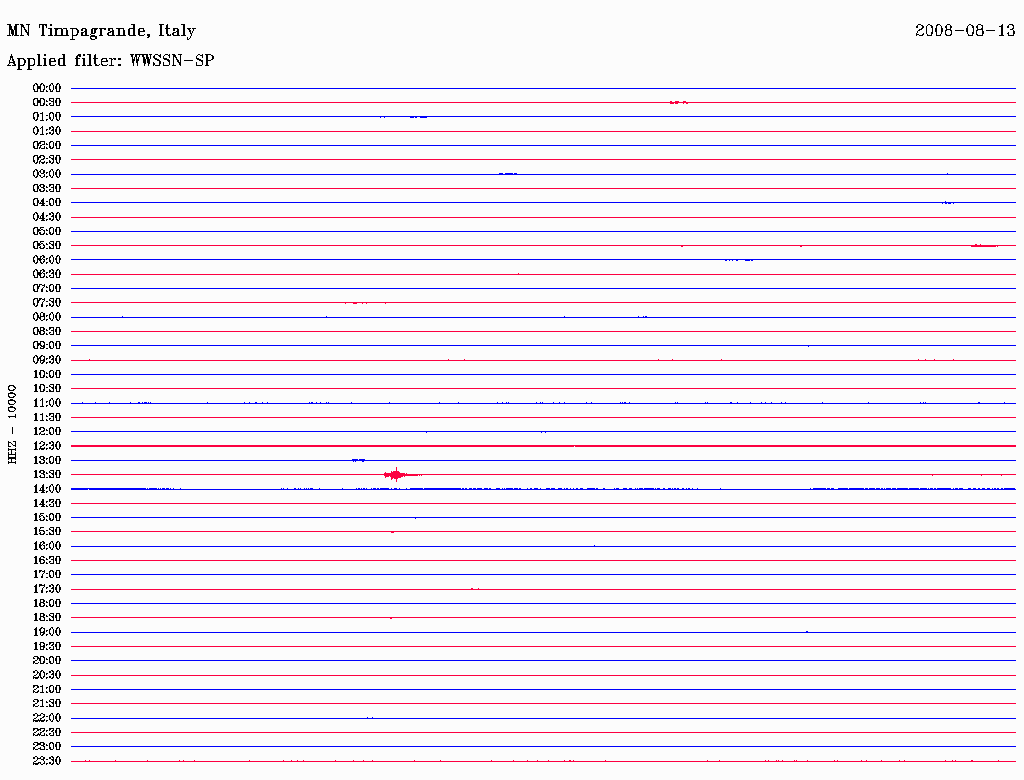The height and width of the screenshot is (780, 1024).
Task: Select the 20:00 time label
Action: tap(47, 660)
